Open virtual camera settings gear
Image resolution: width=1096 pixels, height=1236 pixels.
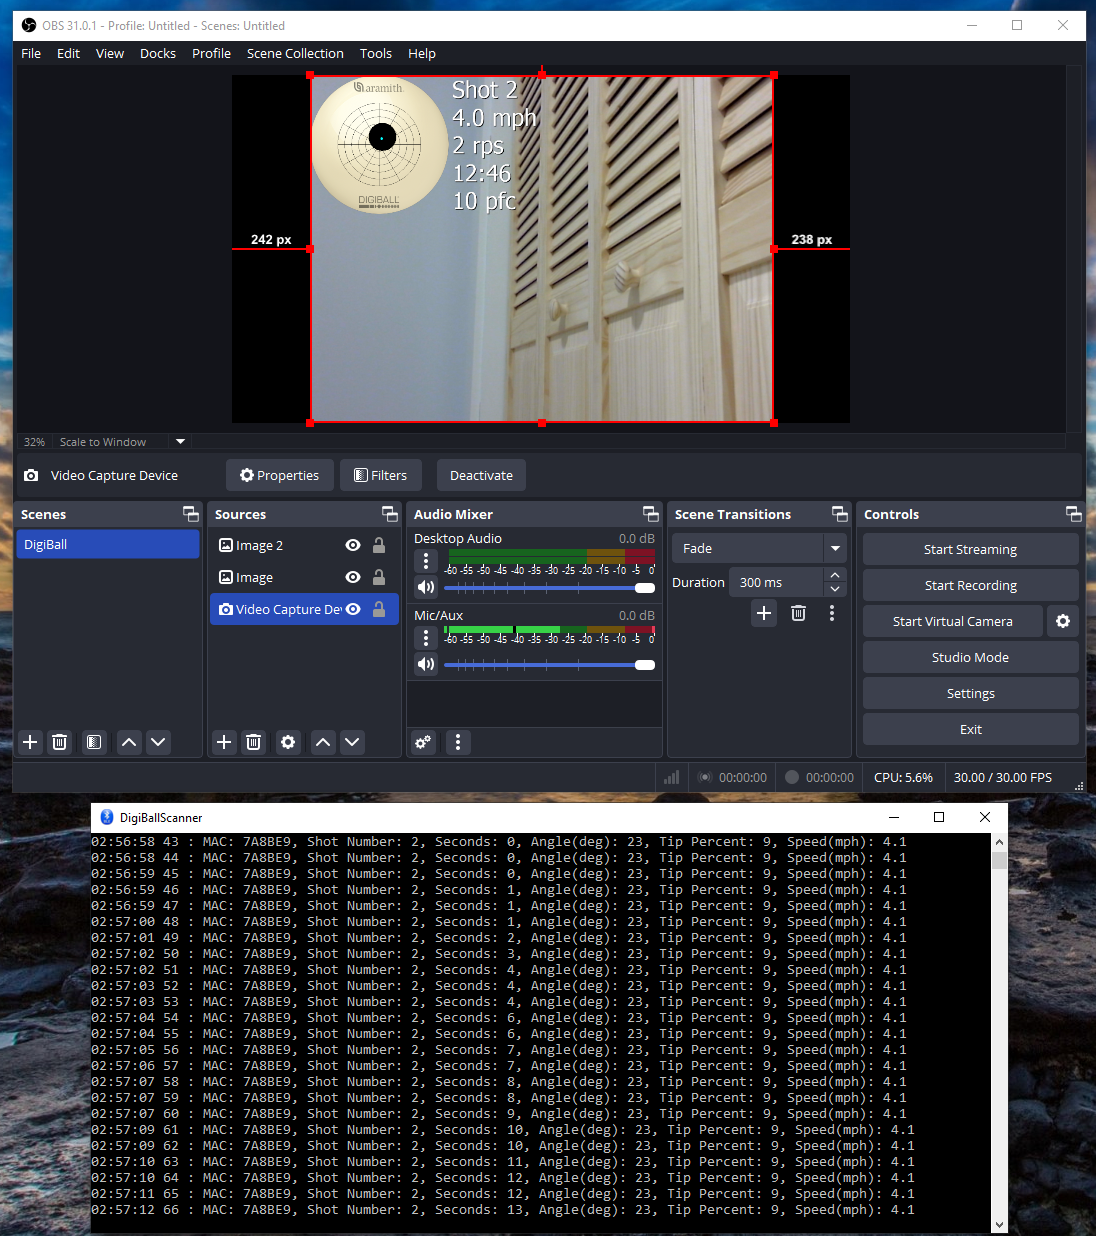(x=1062, y=621)
